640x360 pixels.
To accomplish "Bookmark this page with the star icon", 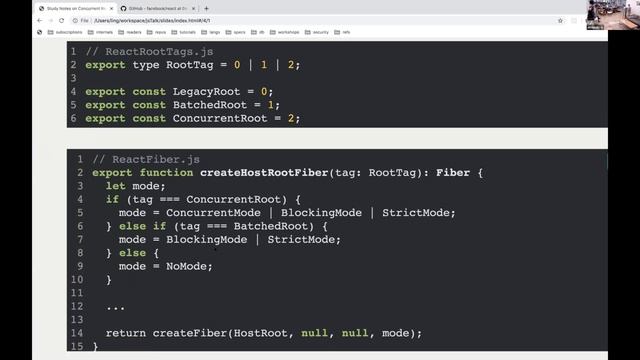I will (x=560, y=21).
